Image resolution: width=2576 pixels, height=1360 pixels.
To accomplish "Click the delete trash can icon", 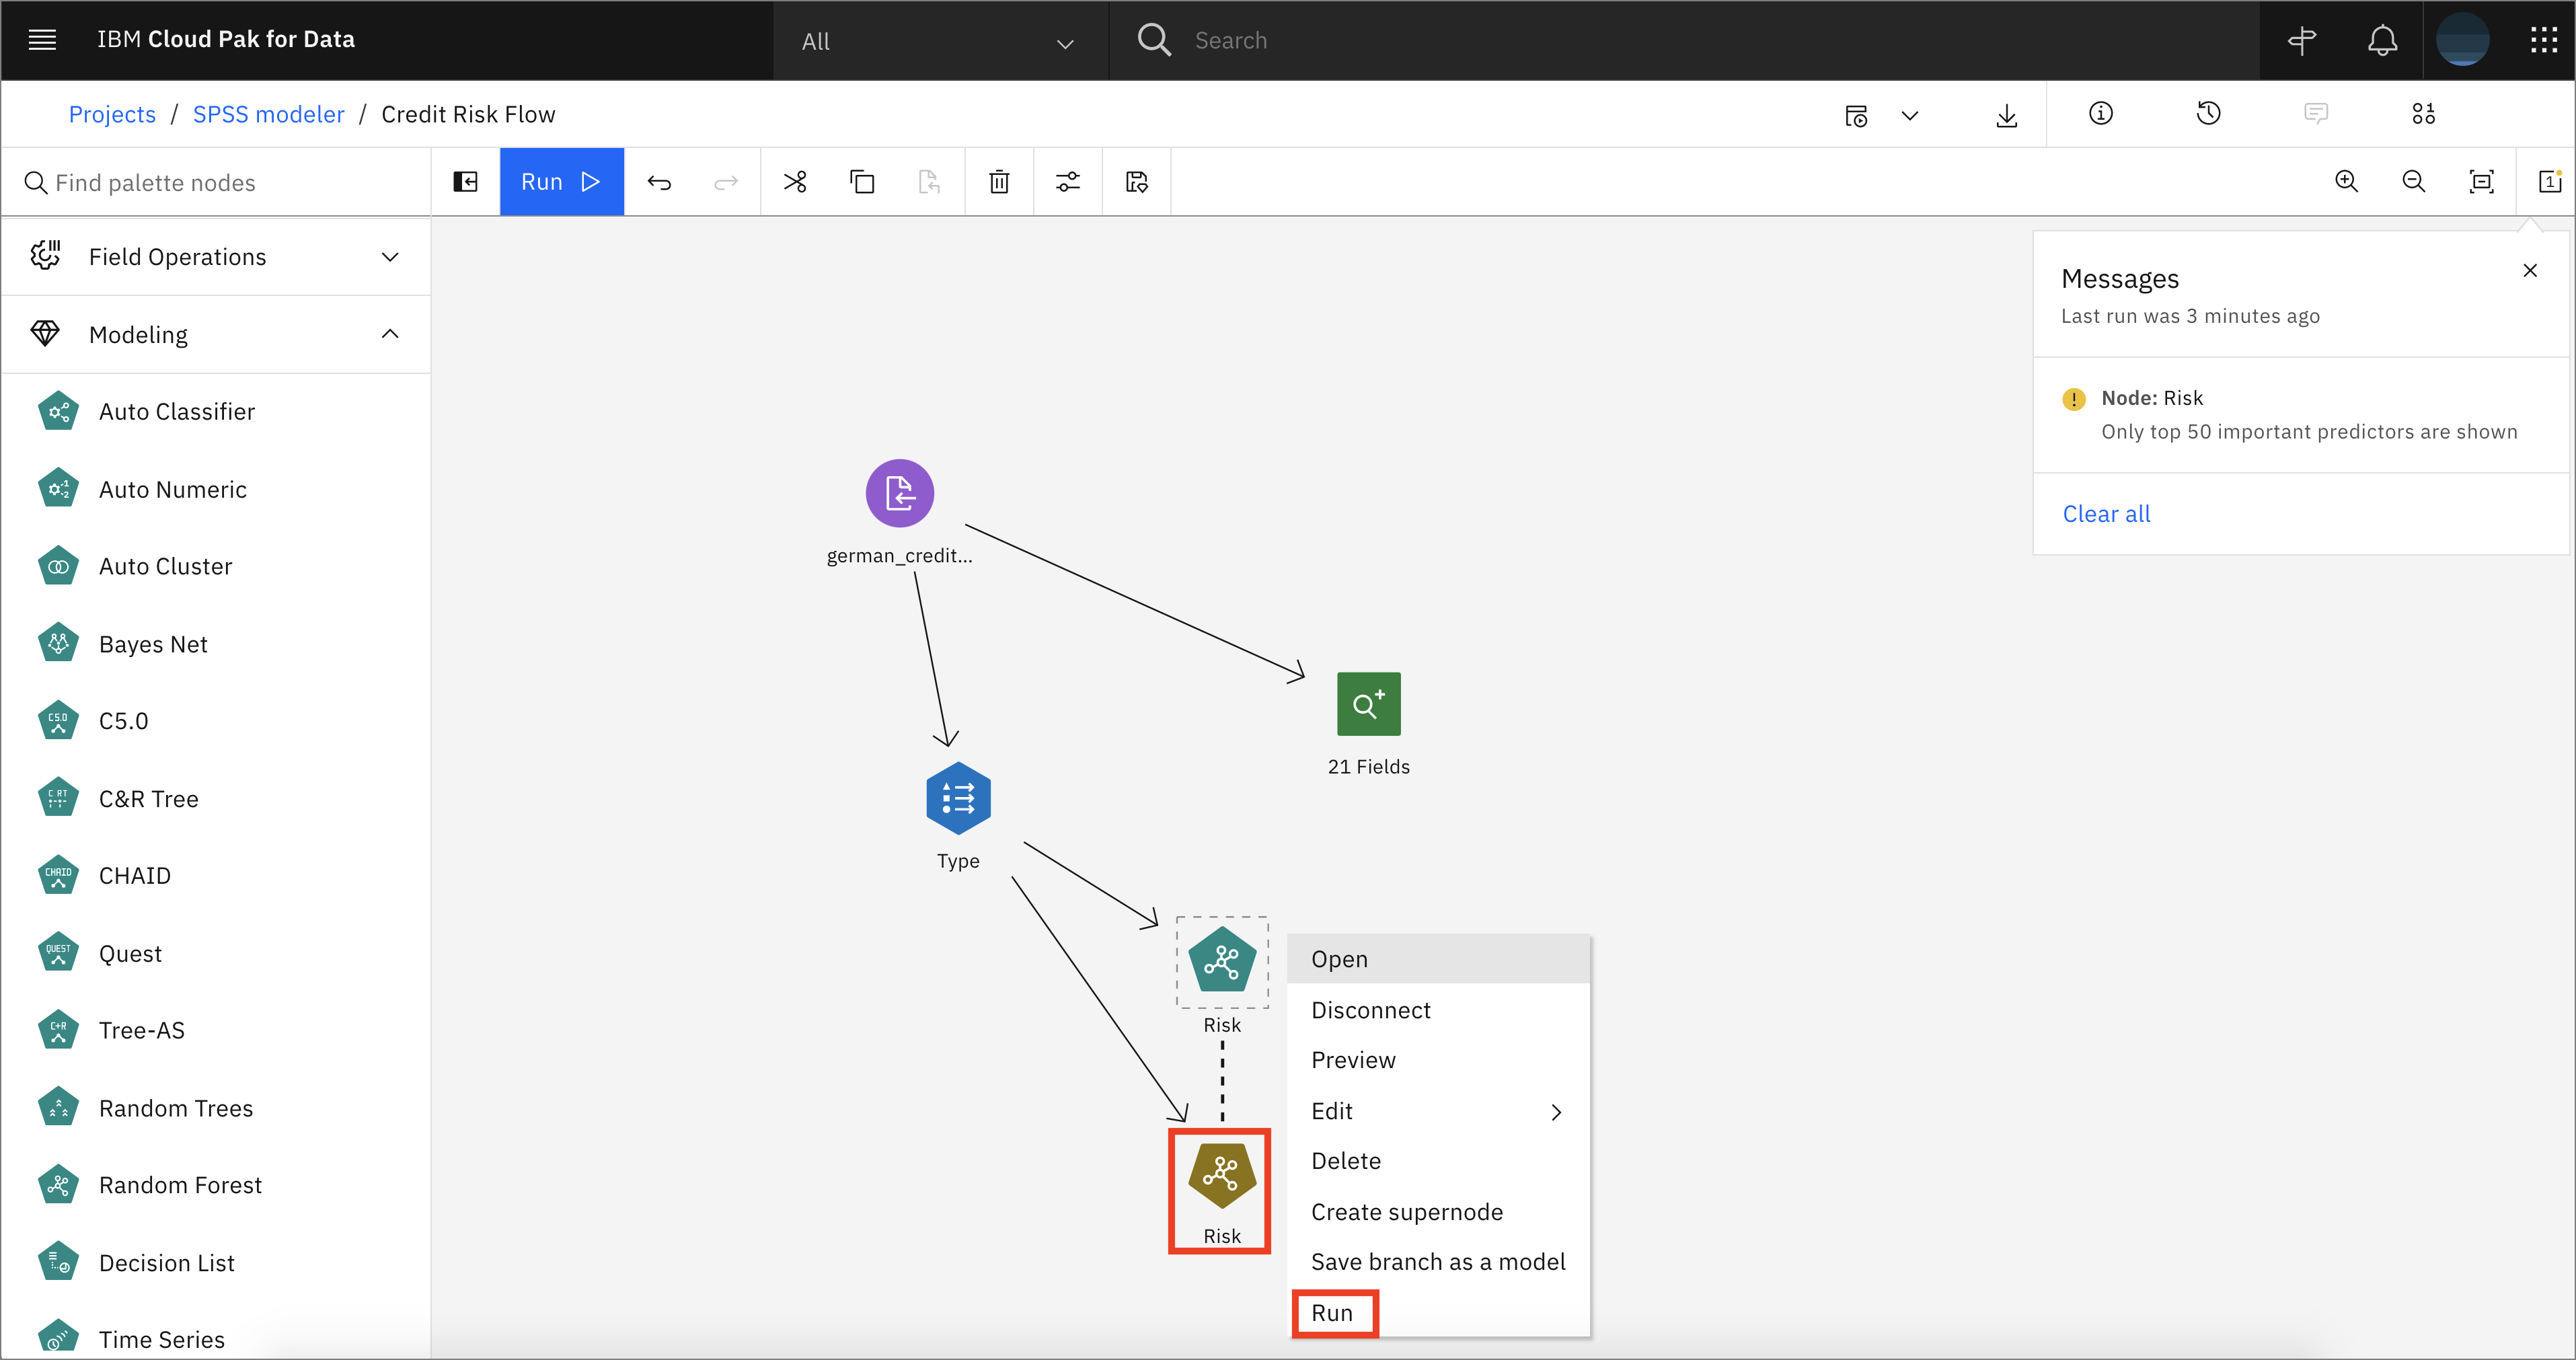I will [999, 182].
